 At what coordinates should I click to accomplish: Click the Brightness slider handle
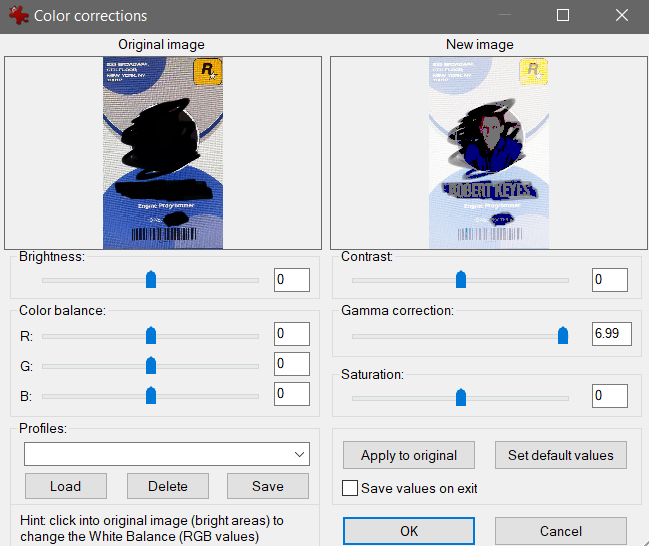151,279
